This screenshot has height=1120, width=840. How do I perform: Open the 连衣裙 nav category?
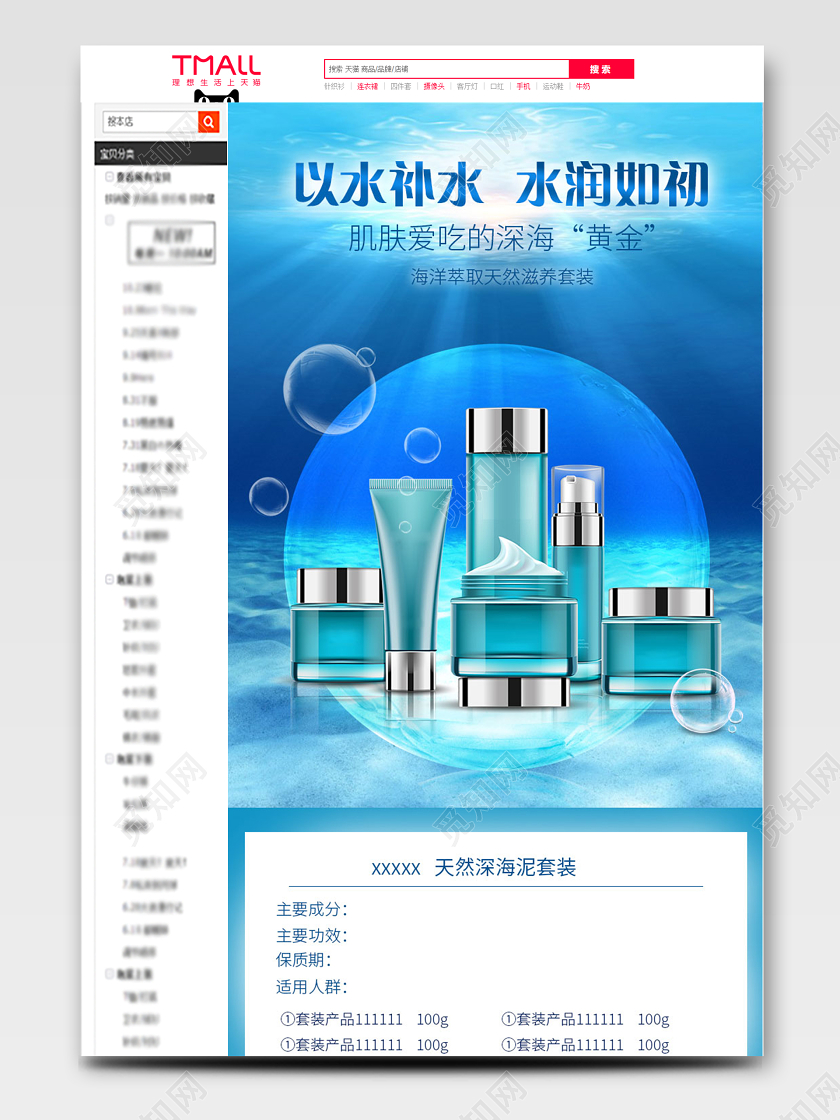click(368, 88)
